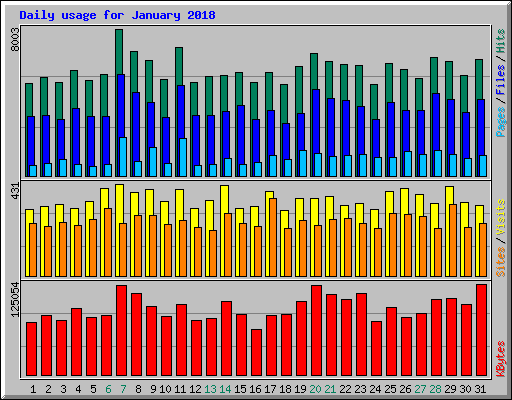This screenshot has height=400, width=512.
Task: Click the orange Sites bar for day 17
Action: (273, 237)
